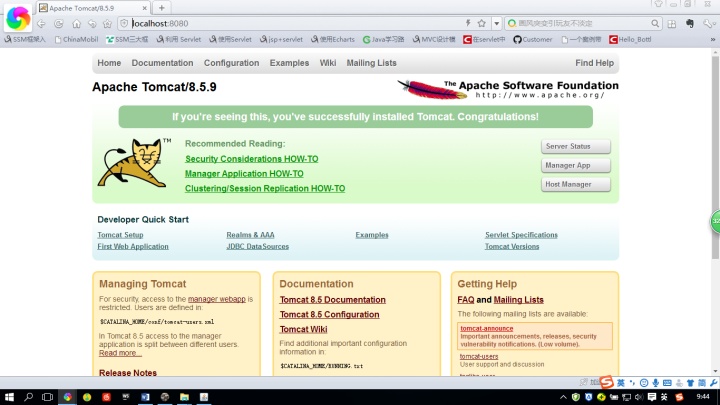The width and height of the screenshot is (720, 405).
Task: Open the tomcat-announce mailing list link
Action: point(487,328)
